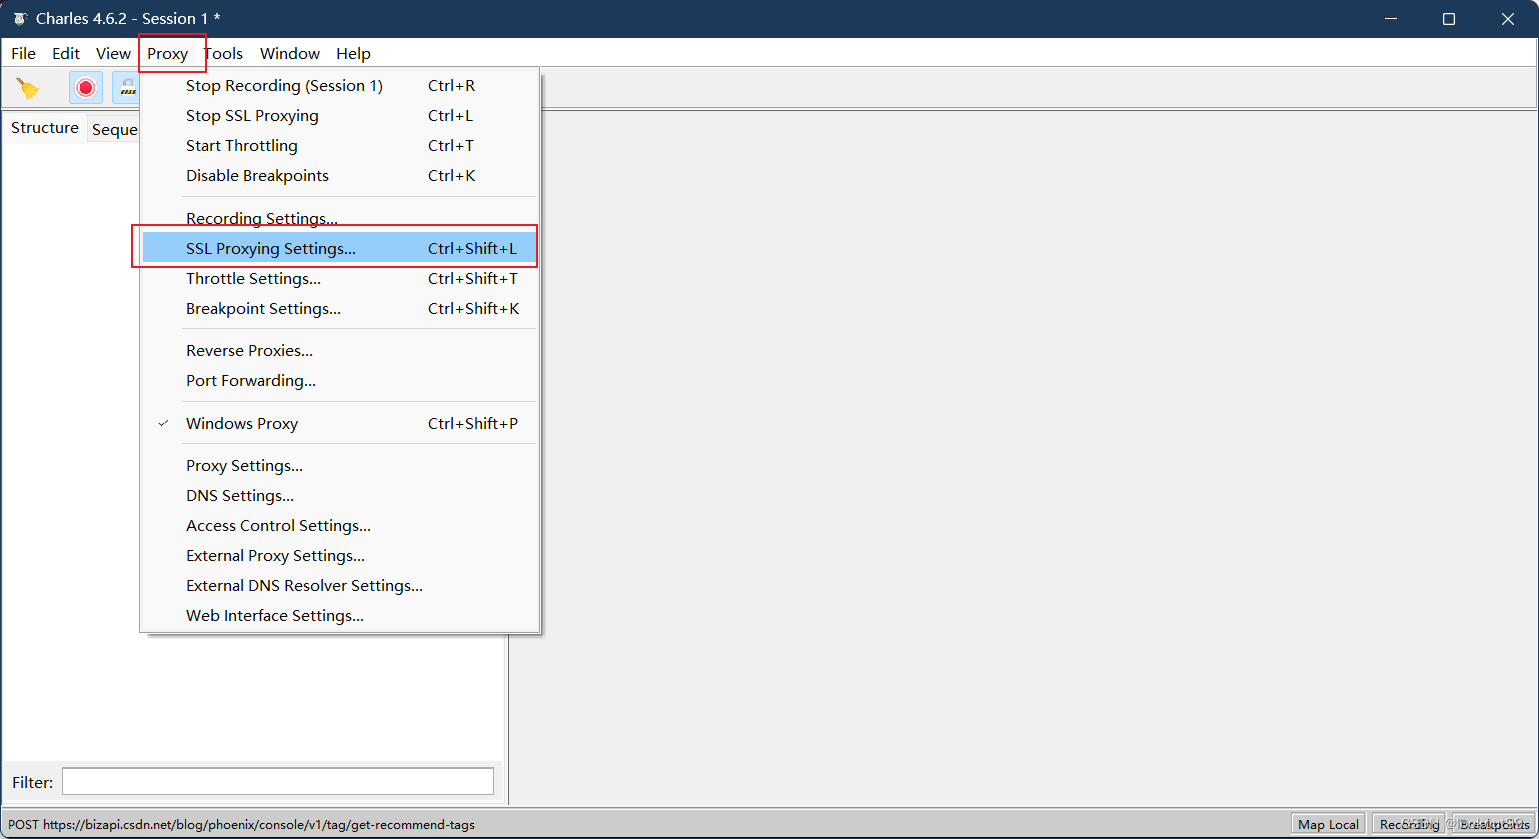Click the Breakpoints status button
Viewport: 1539px width, 839px height.
click(x=1494, y=824)
